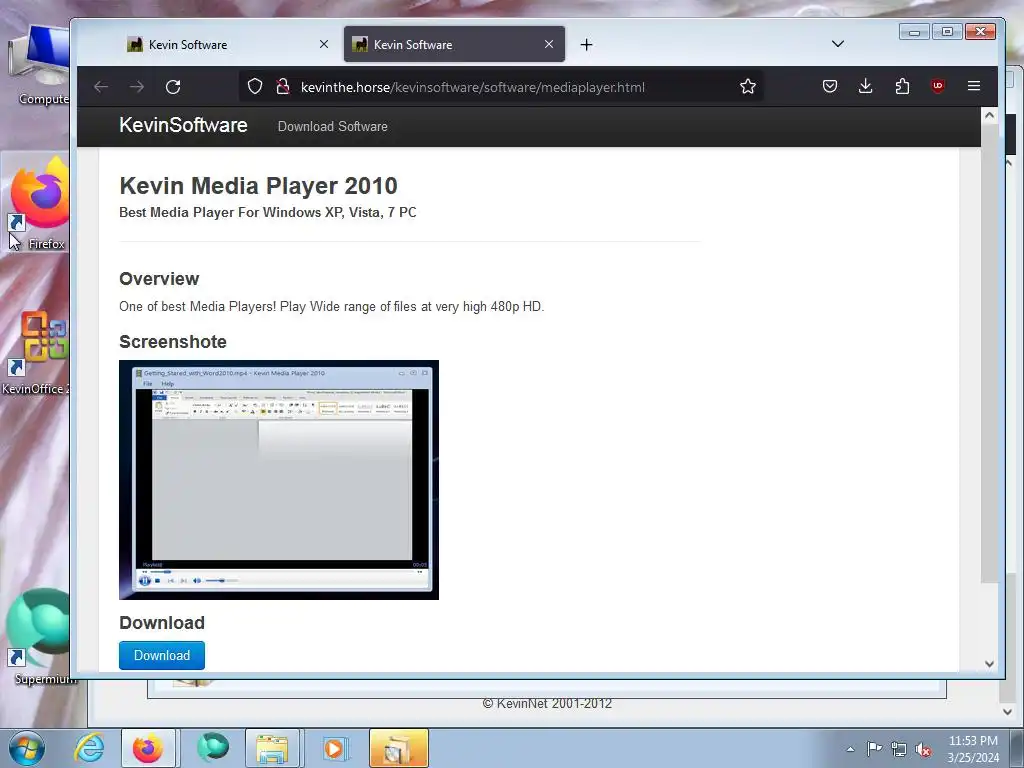Open Windows Explorer from taskbar

pyautogui.click(x=272, y=748)
